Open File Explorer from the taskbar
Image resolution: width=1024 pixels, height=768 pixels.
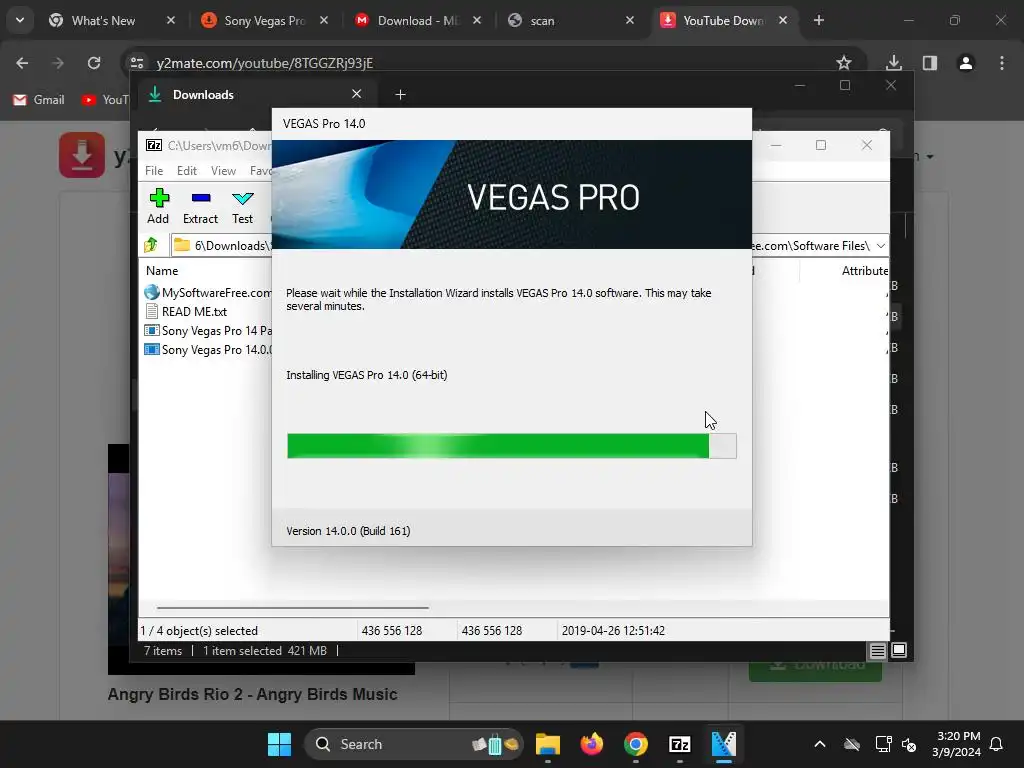548,744
